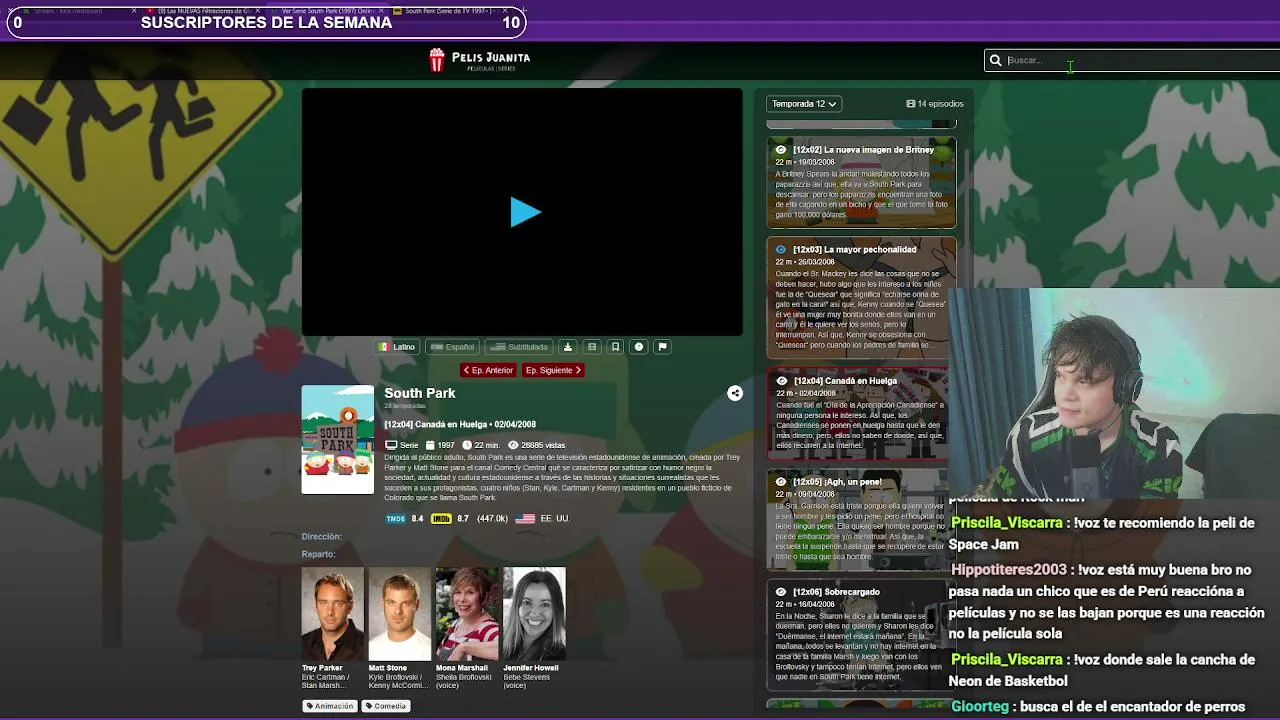Screen dimensions: 1280x720
Task: Open episode 12x05 ¡Agh, un pene!
Action: 861,519
